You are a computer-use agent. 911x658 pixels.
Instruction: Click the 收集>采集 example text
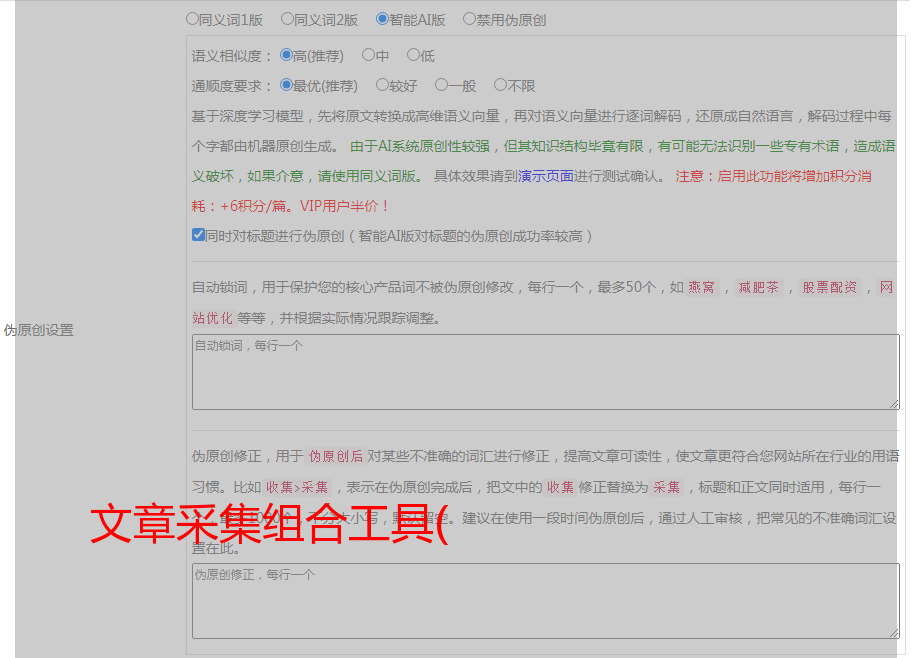(x=297, y=487)
